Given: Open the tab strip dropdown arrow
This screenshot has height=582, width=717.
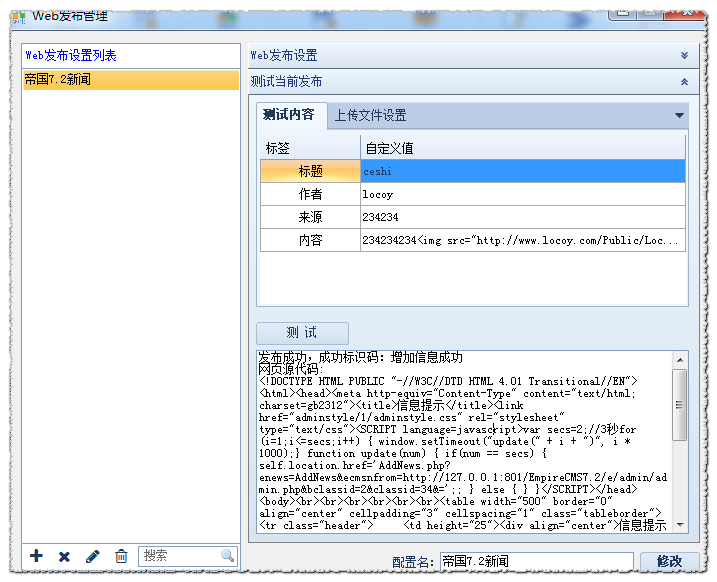Looking at the screenshot, I should pyautogui.click(x=679, y=116).
